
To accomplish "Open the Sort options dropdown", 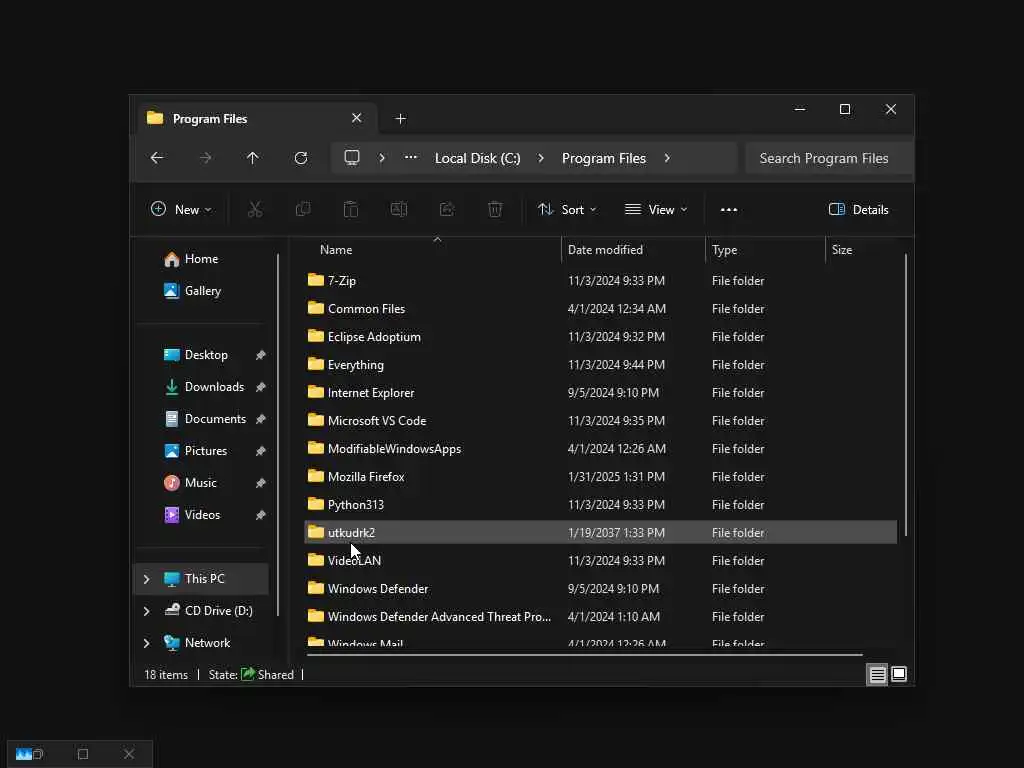I will (x=566, y=210).
